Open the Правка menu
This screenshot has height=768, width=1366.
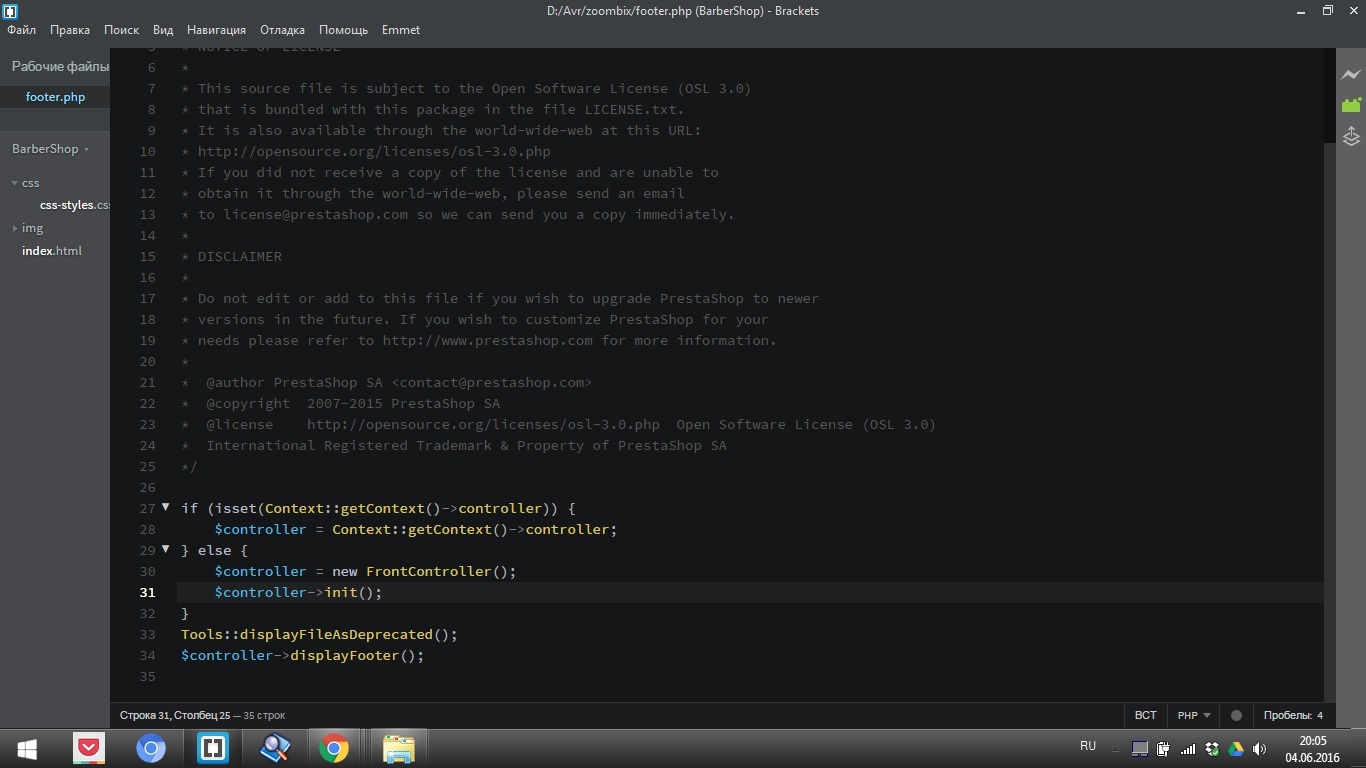pos(70,30)
